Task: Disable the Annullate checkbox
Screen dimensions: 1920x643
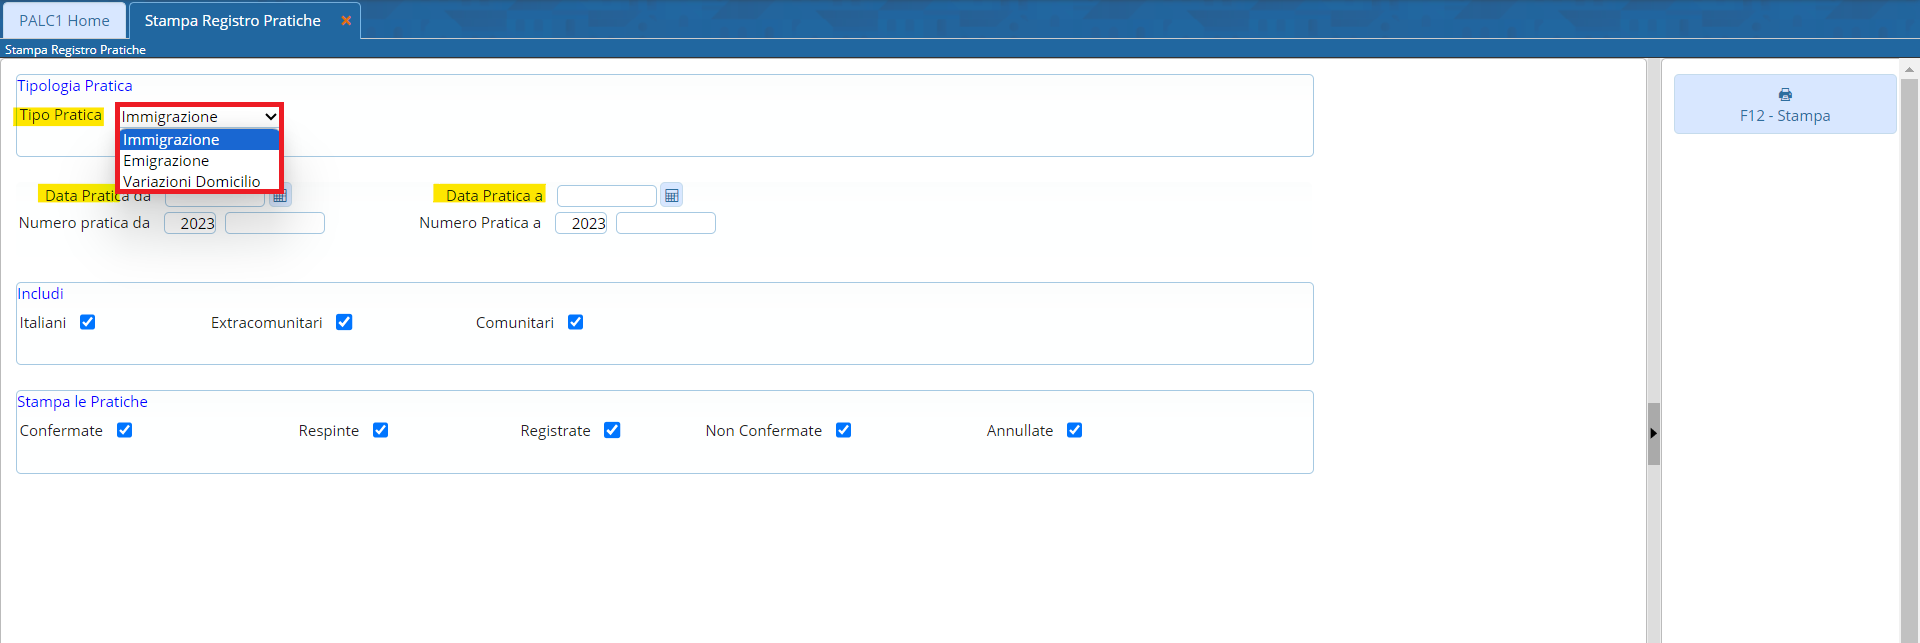Action: point(1074,430)
